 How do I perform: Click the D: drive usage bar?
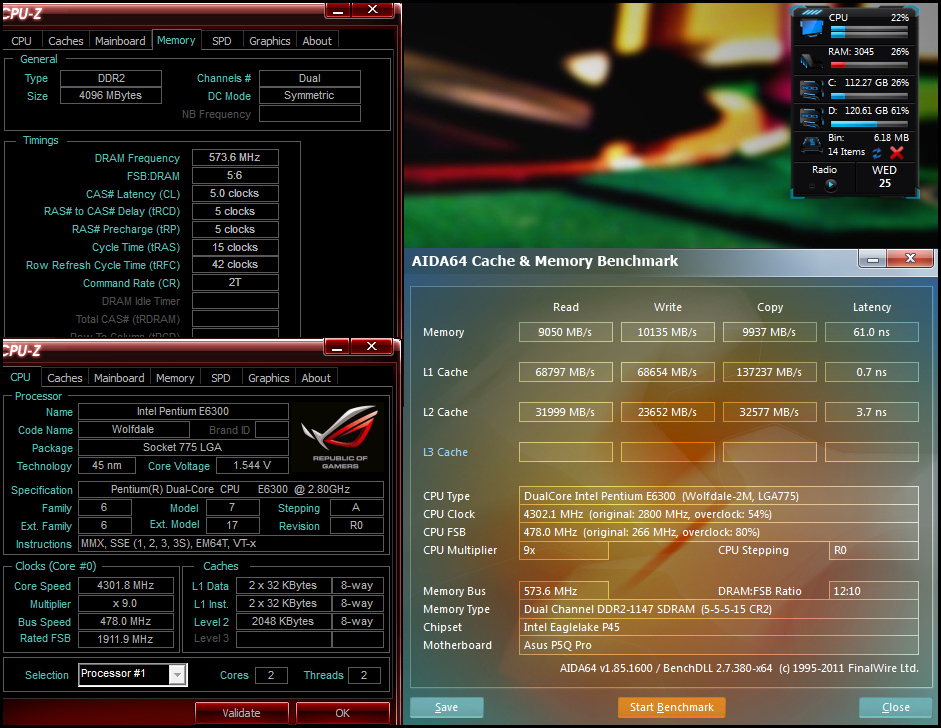(869, 124)
